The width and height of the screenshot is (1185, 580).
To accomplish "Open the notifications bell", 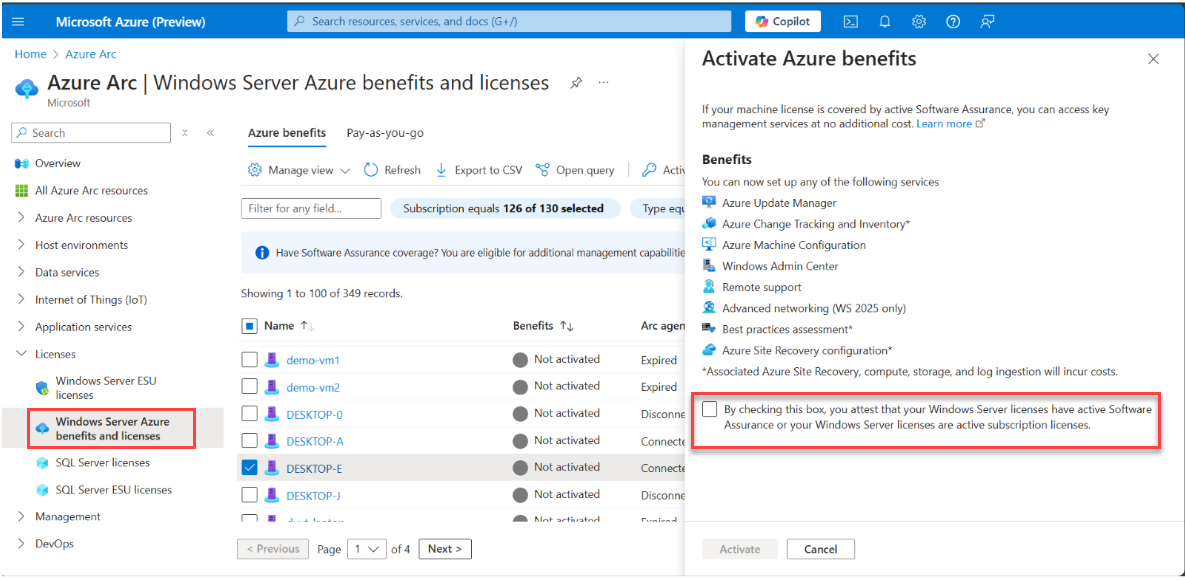I will (x=885, y=21).
